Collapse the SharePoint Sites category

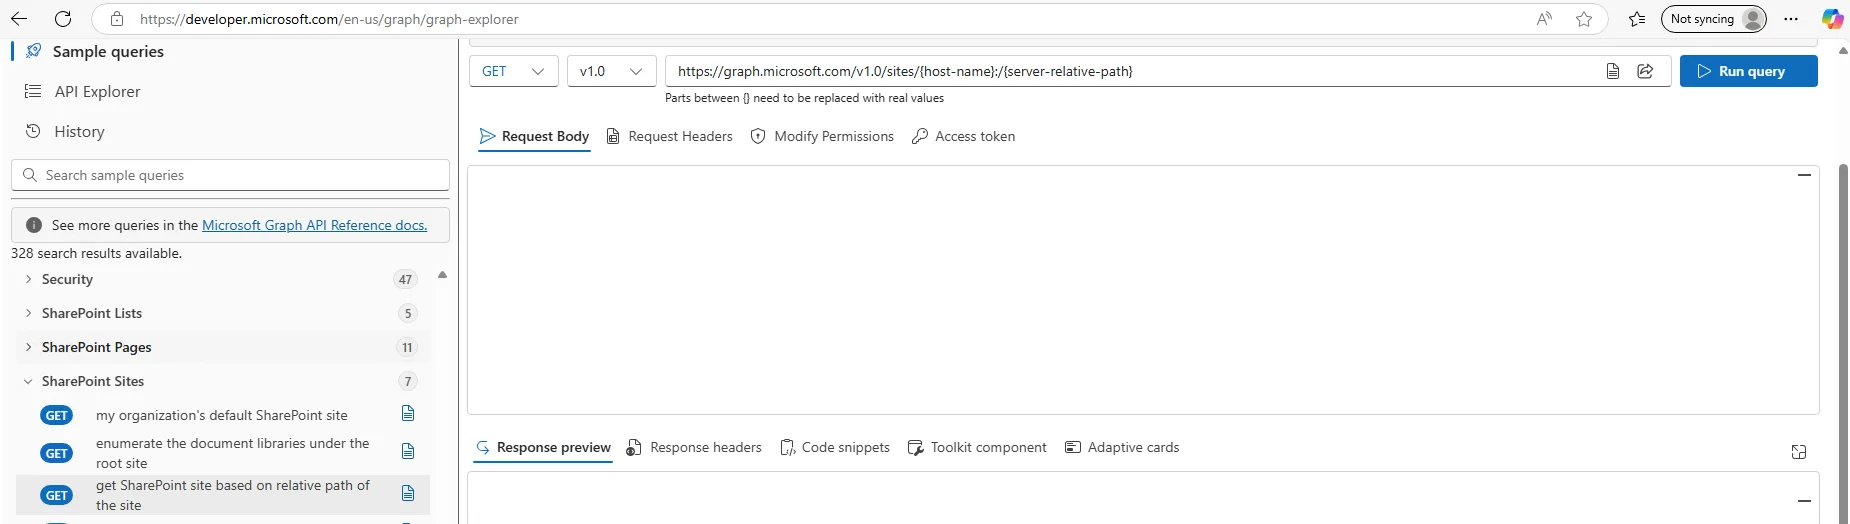[x=221, y=381]
